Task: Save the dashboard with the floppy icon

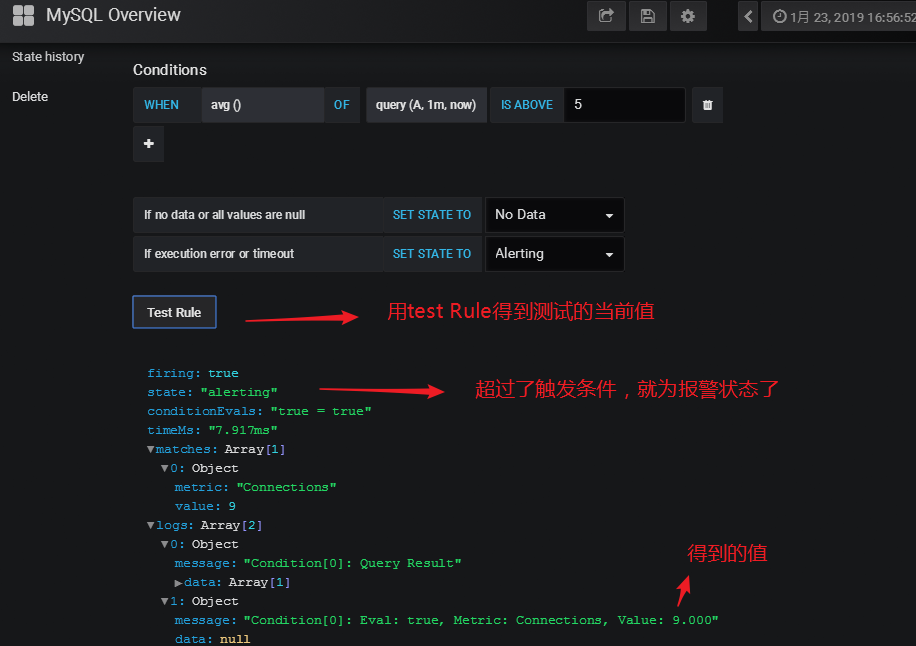Action: coord(647,16)
